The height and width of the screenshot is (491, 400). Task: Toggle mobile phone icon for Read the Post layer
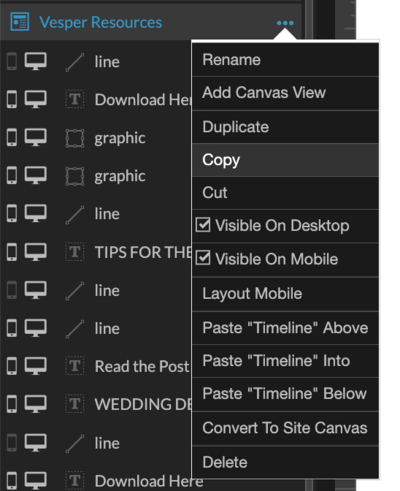tap(12, 366)
